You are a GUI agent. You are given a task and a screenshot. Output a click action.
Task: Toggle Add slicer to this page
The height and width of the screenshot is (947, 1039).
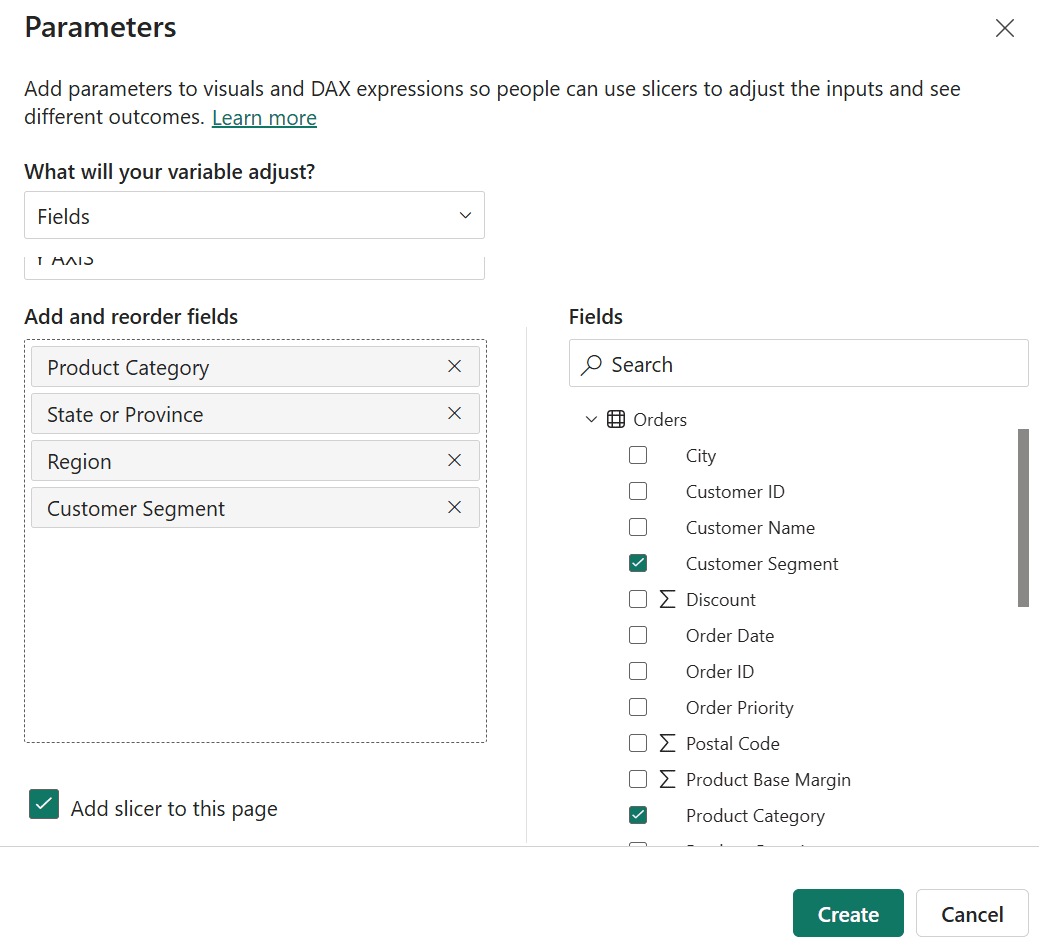pyautogui.click(x=44, y=805)
